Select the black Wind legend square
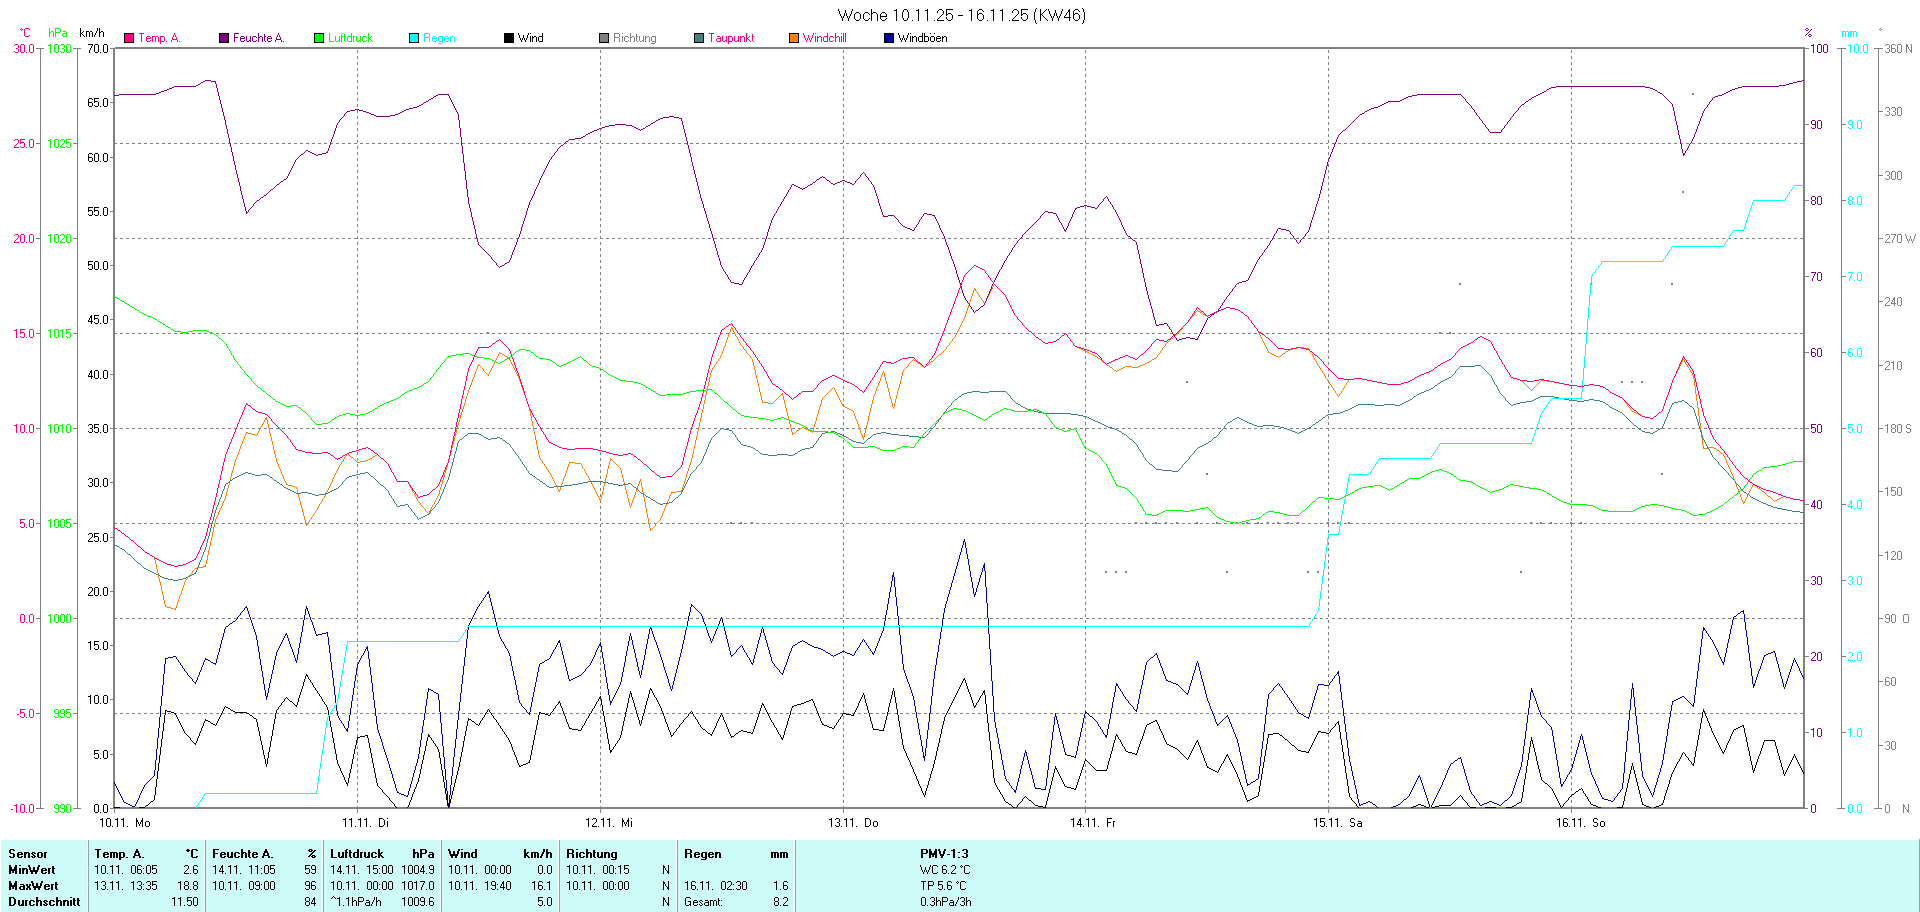The width and height of the screenshot is (1920, 912). (x=509, y=38)
